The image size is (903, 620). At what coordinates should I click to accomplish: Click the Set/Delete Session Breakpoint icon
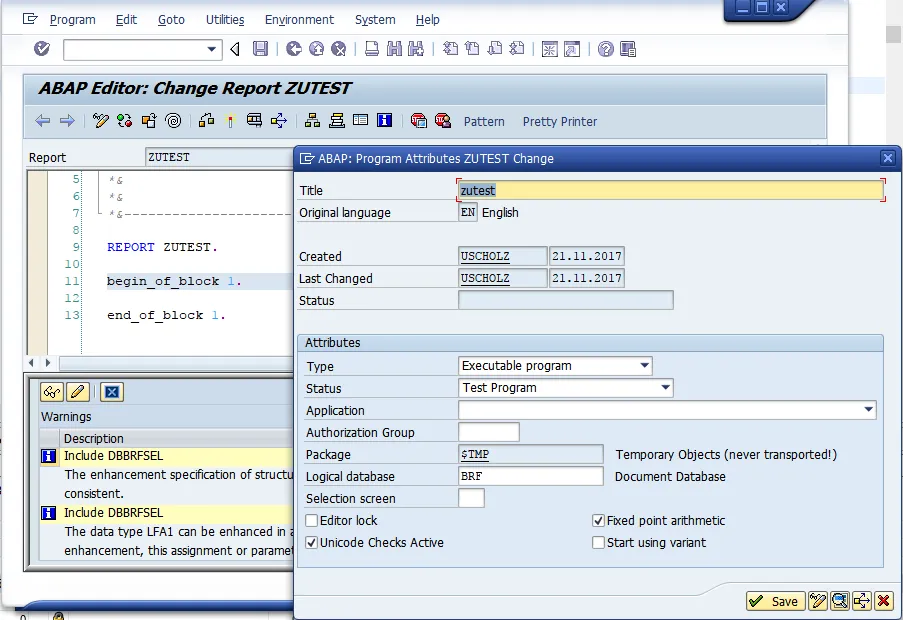click(x=419, y=120)
